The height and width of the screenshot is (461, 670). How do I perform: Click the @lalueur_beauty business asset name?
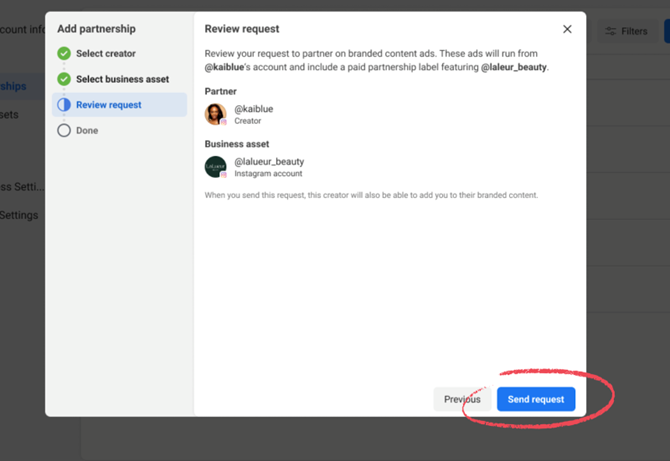[x=269, y=161]
